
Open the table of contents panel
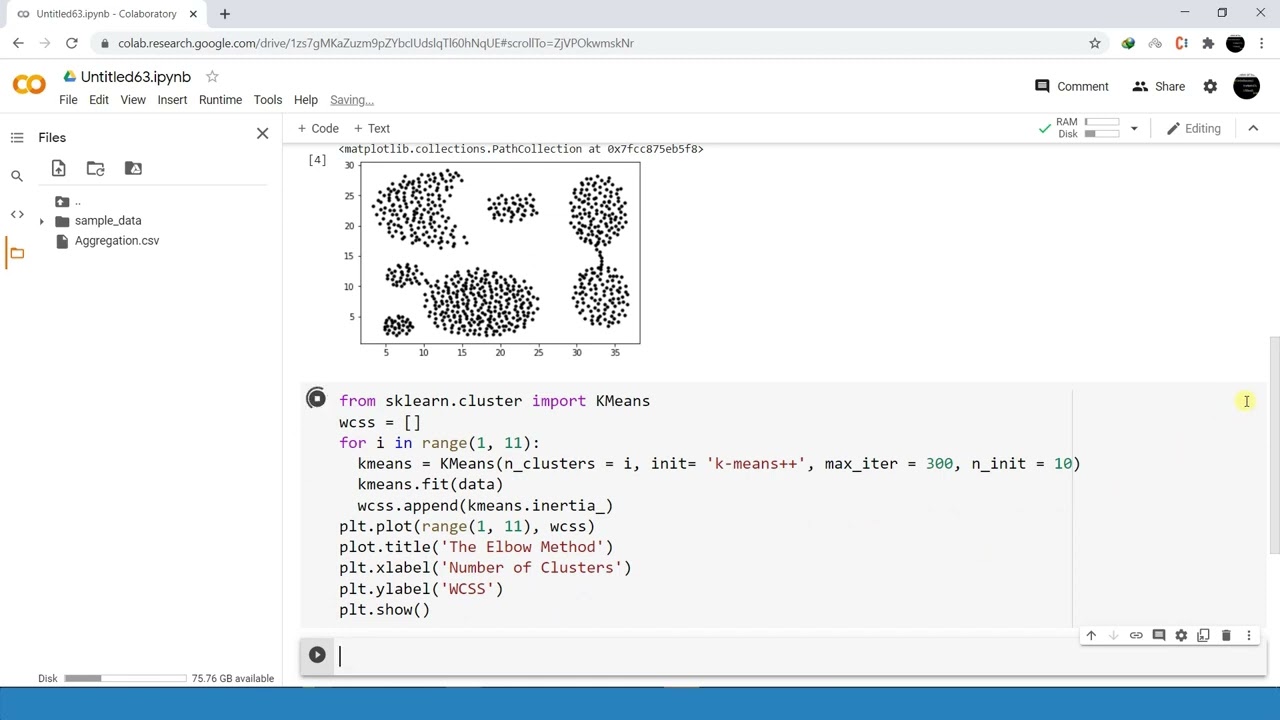tap(17, 137)
